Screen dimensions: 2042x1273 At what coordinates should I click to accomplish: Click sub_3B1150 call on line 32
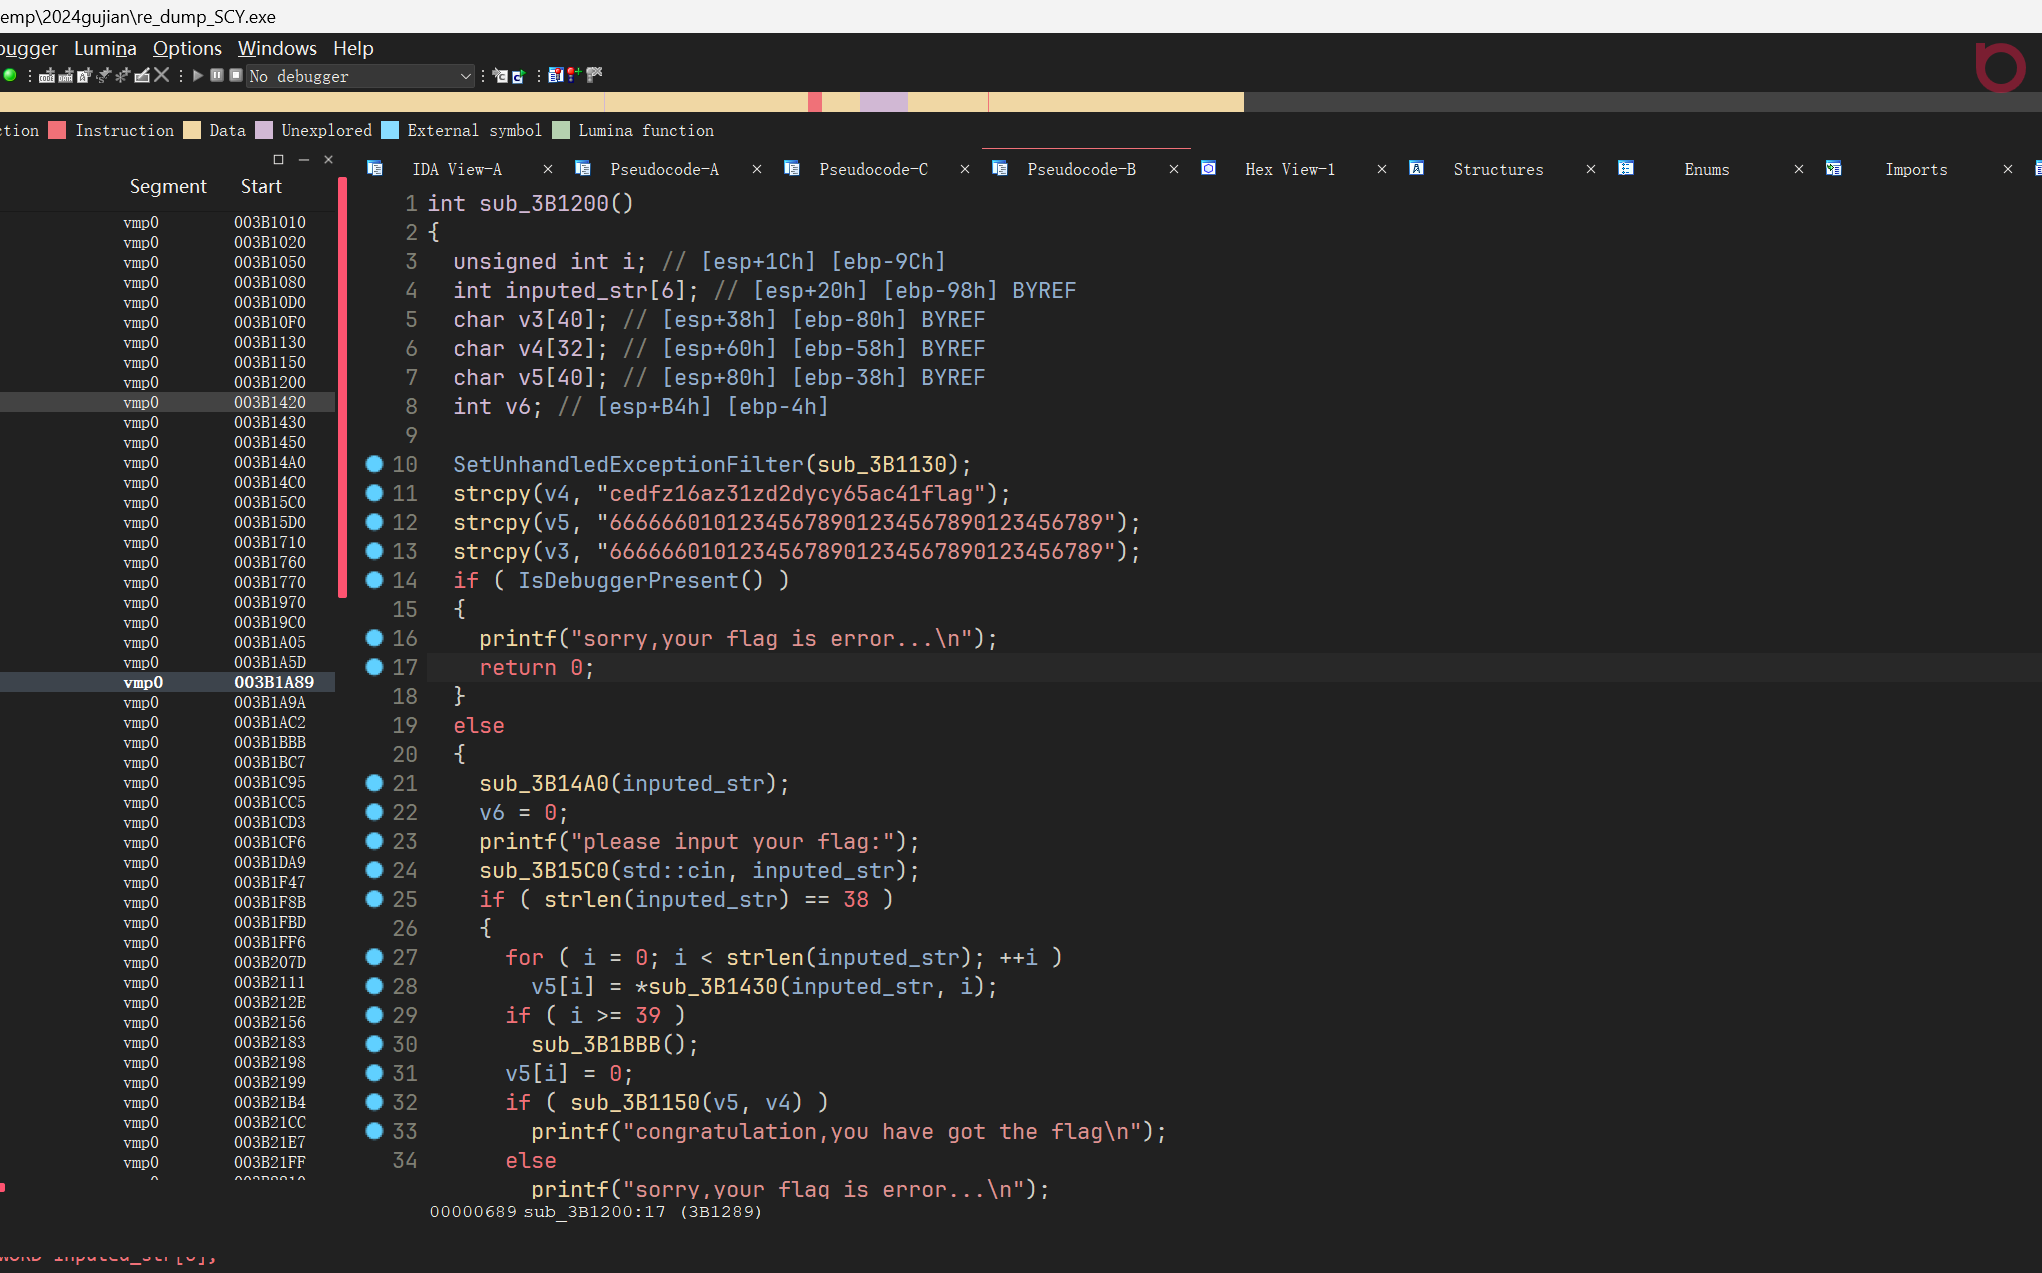tap(635, 1102)
